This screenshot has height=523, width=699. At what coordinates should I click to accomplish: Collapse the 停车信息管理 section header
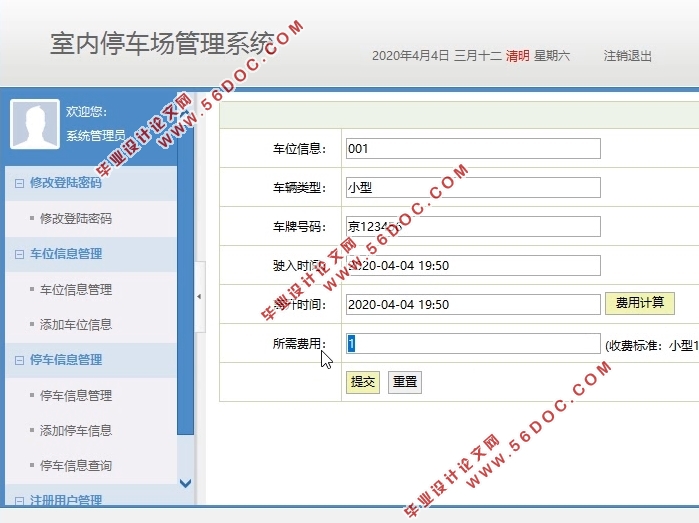pos(91,360)
